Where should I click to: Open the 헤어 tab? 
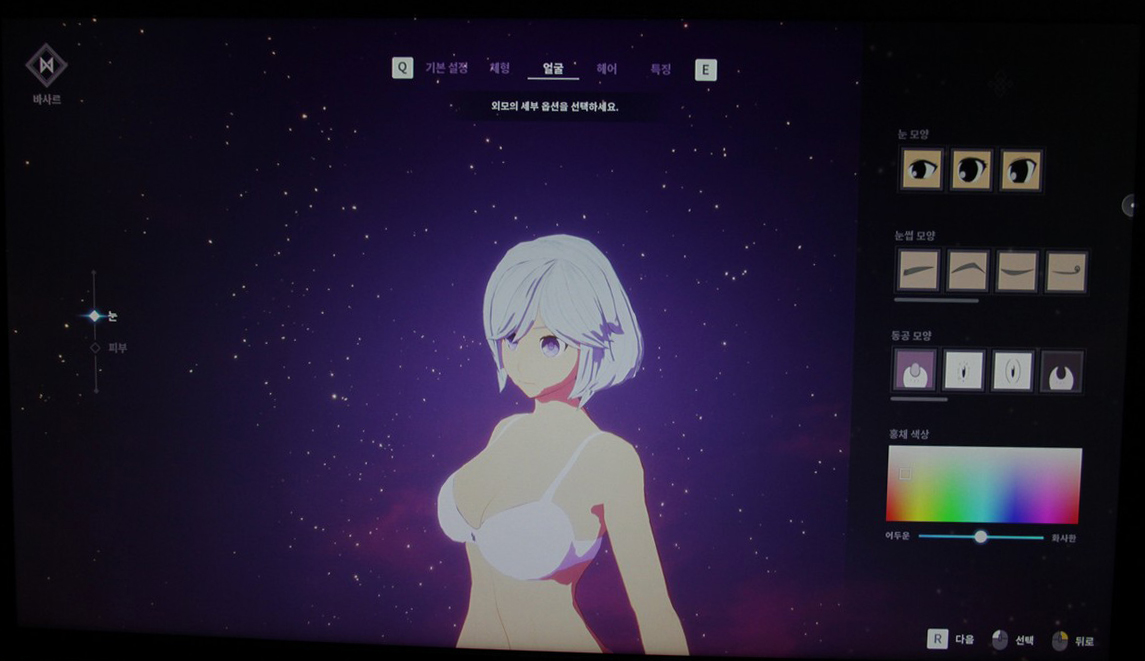point(607,69)
